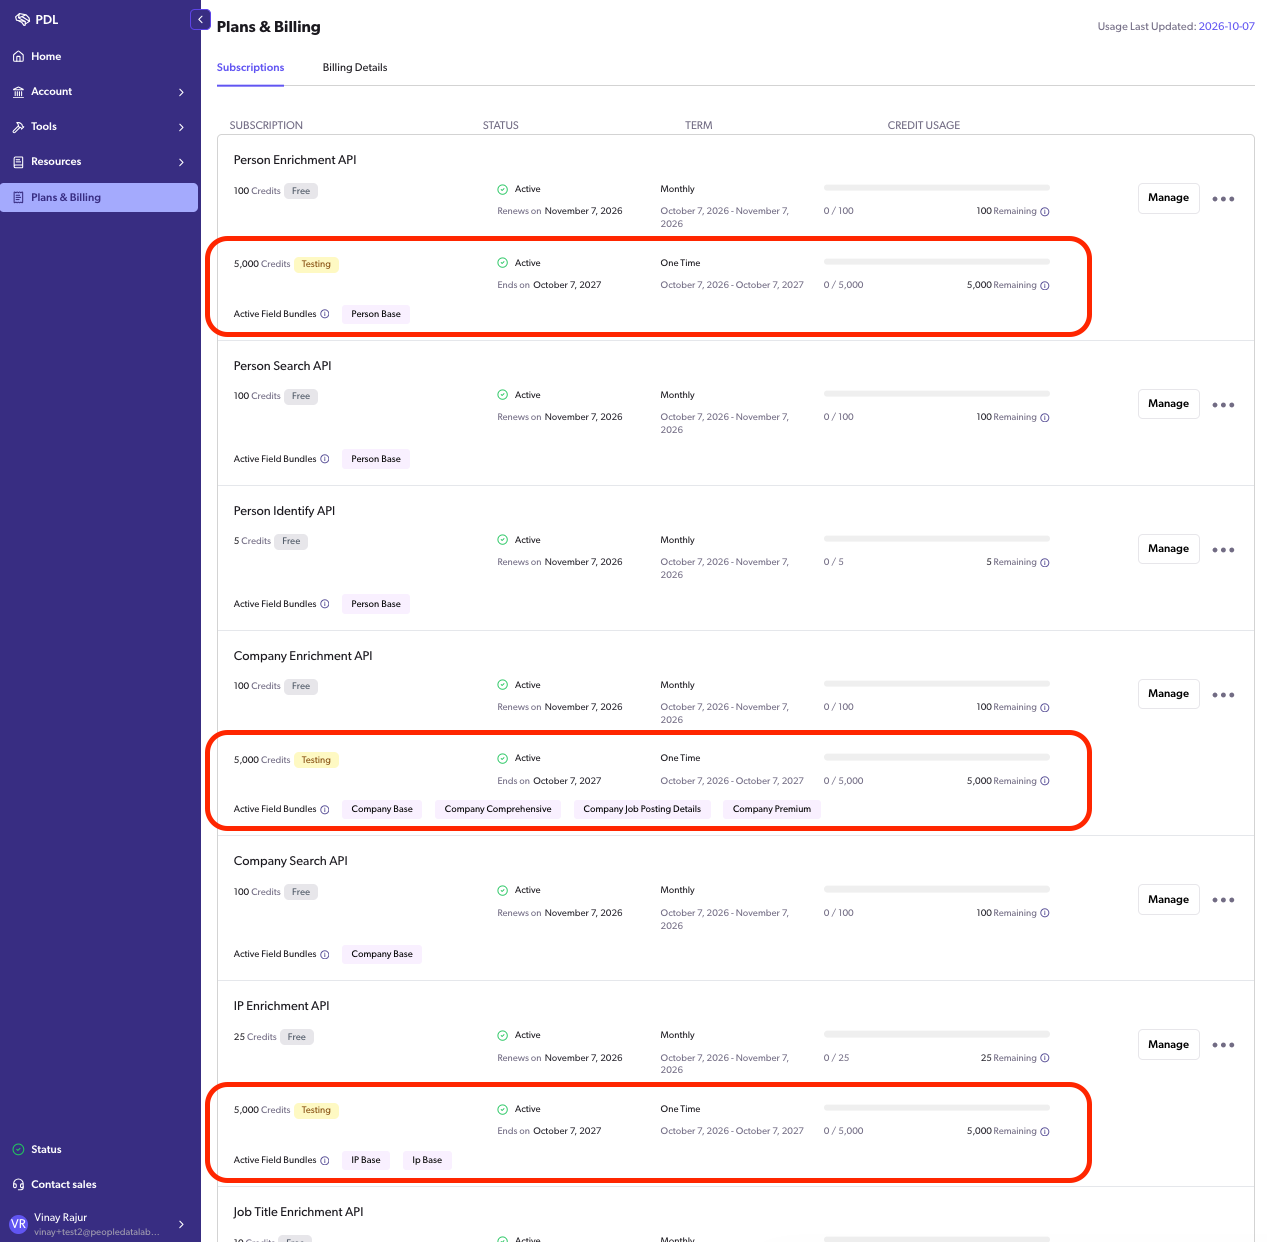This screenshot has width=1267, height=1242.
Task: Click the Company Premium bundle tag
Action: 772,809
